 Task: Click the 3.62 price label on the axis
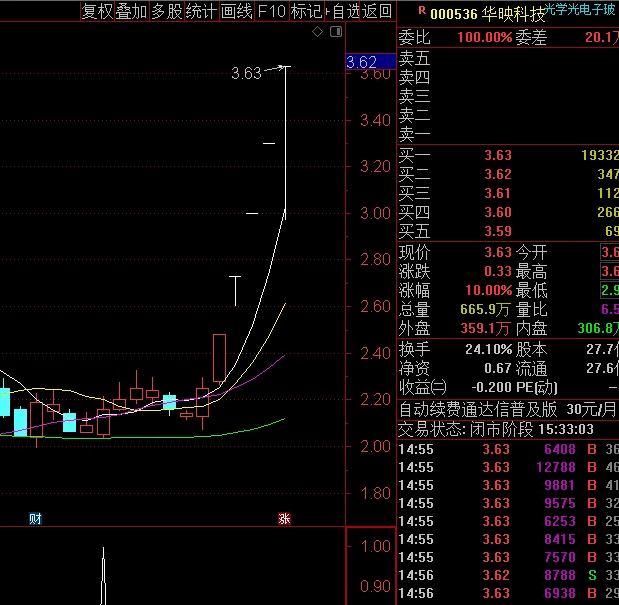[361, 62]
